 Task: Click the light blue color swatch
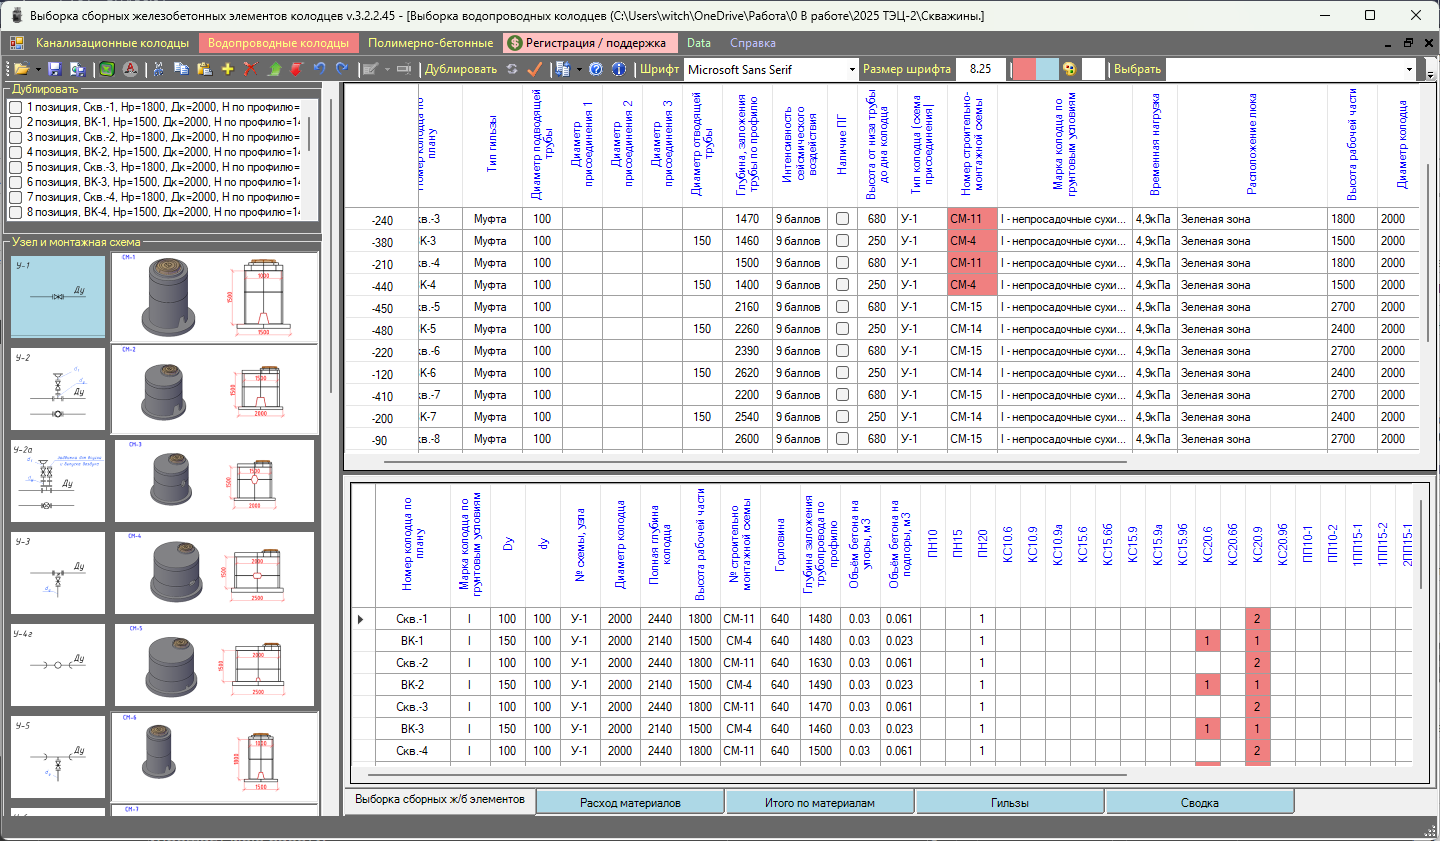click(1047, 69)
